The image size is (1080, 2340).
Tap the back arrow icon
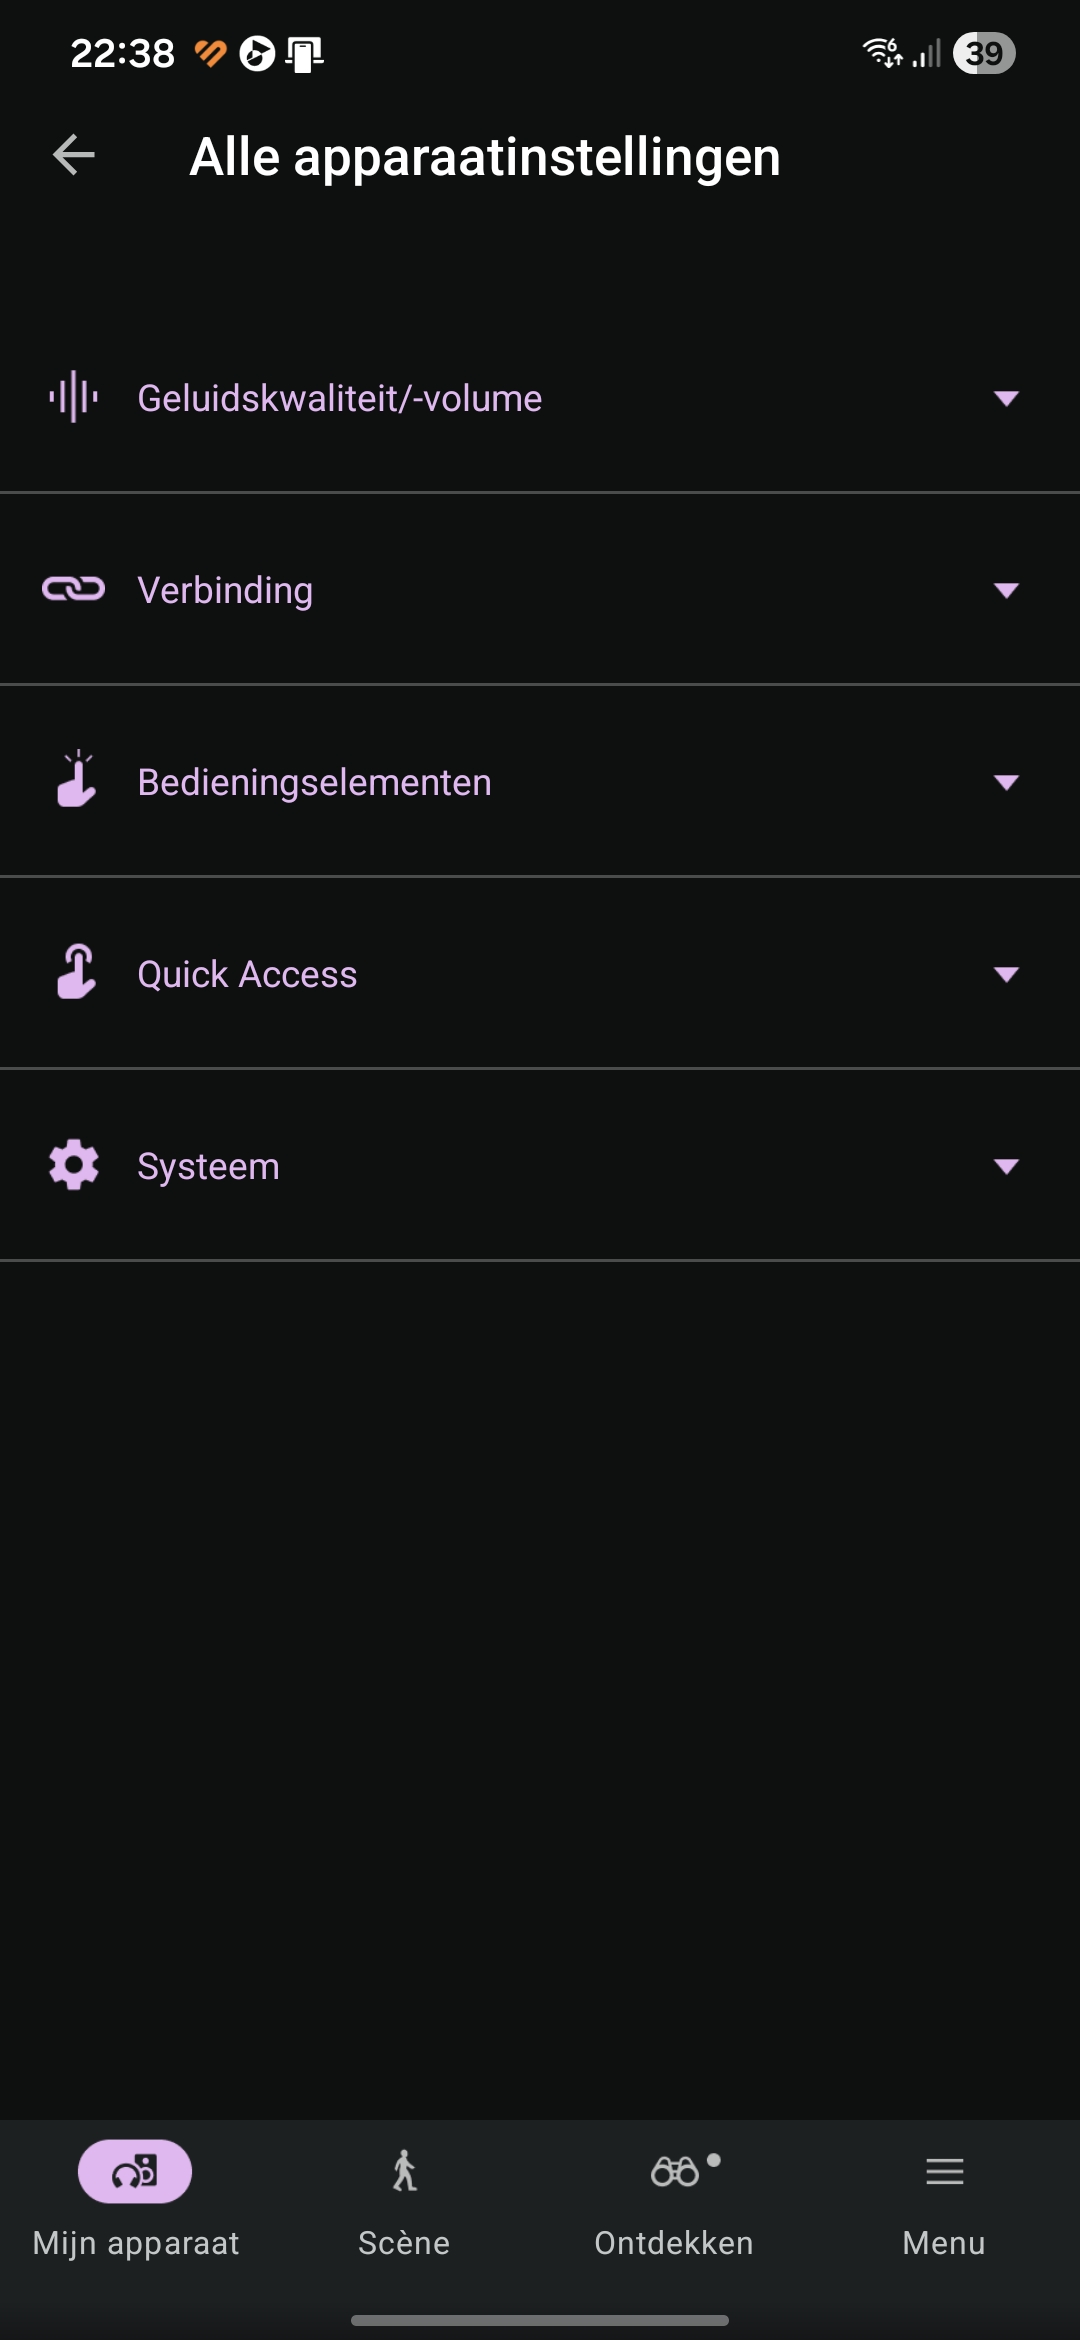point(74,155)
